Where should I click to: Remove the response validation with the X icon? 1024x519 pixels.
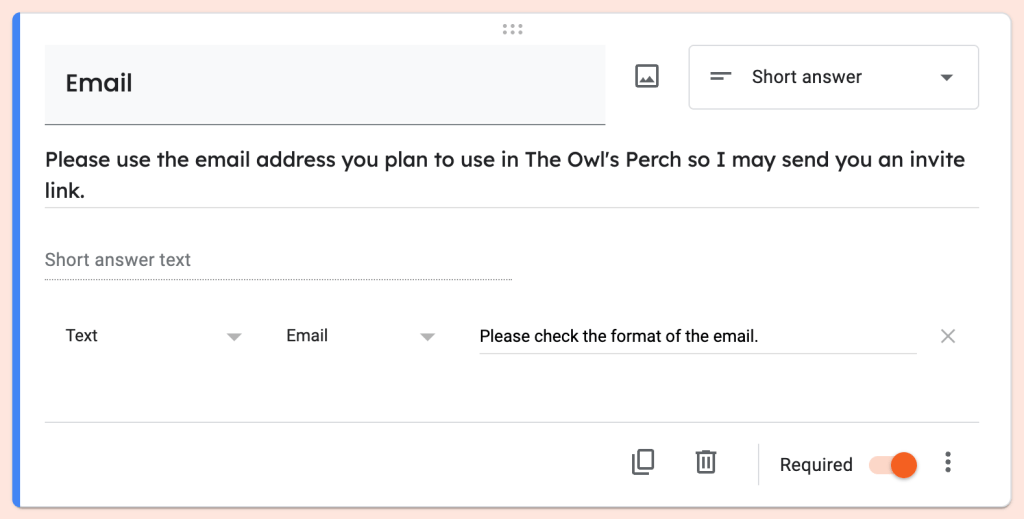pos(948,336)
